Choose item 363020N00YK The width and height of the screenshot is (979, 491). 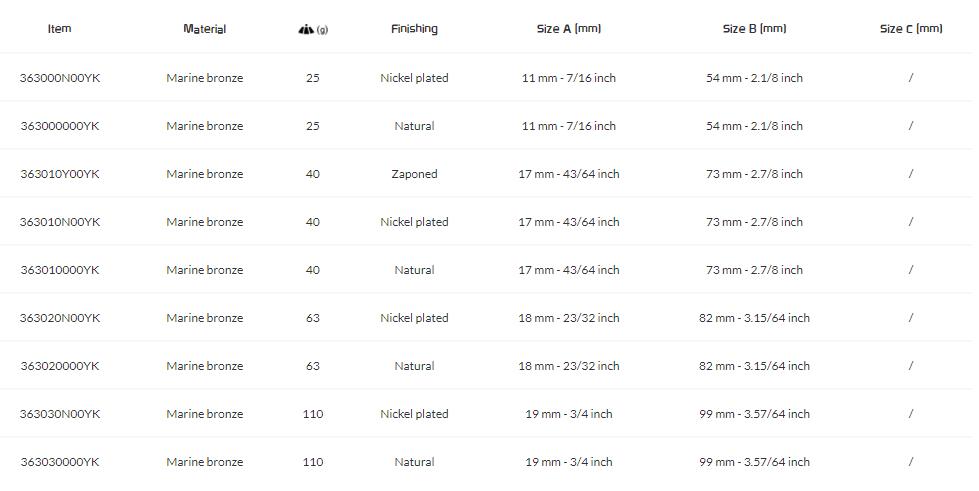tap(60, 318)
